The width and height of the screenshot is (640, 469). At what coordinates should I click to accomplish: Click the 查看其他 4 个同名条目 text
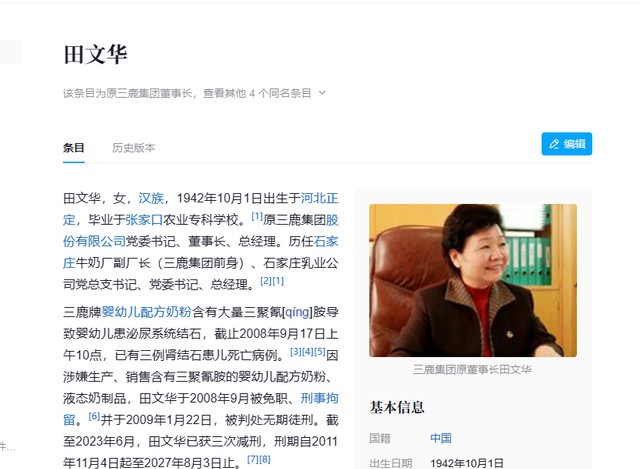coord(257,93)
